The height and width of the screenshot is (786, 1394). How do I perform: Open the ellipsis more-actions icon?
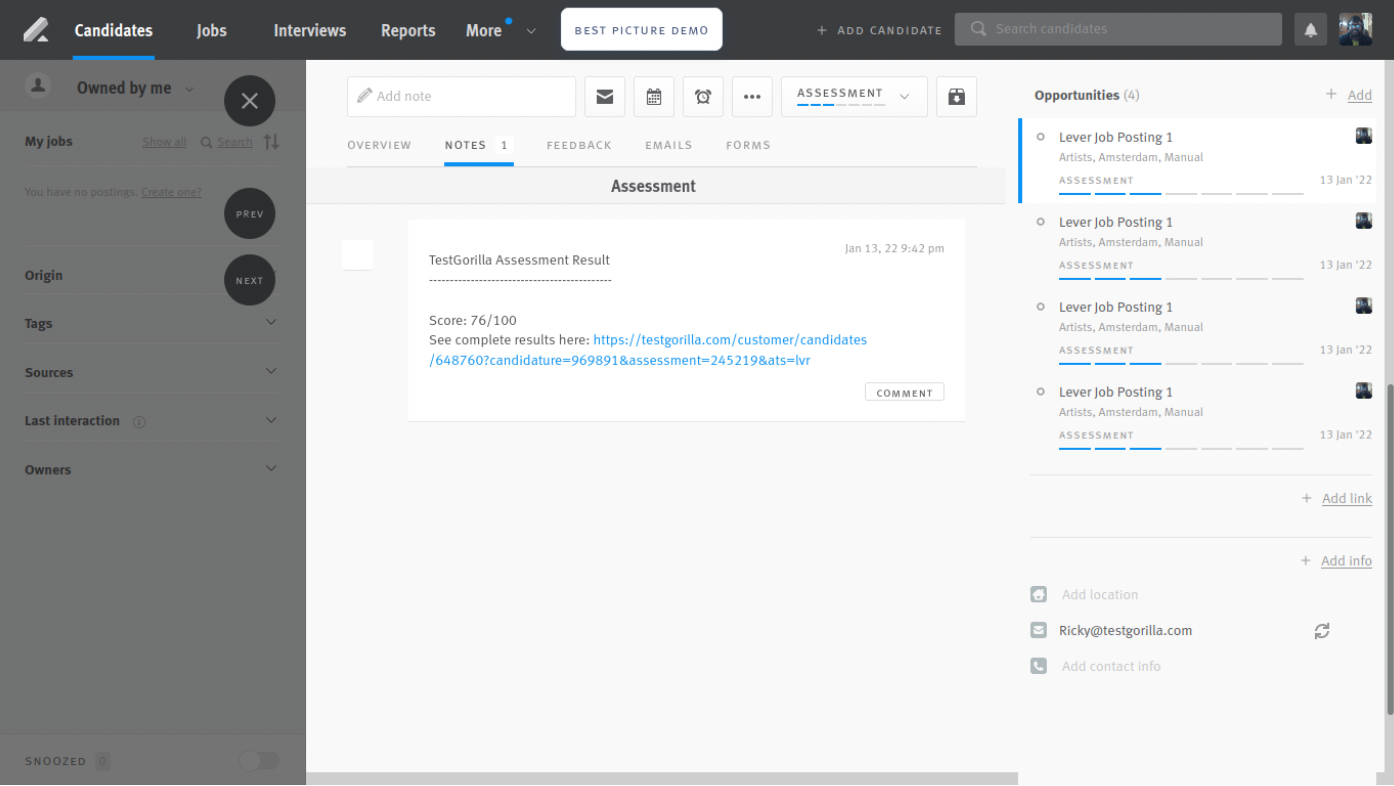(752, 96)
